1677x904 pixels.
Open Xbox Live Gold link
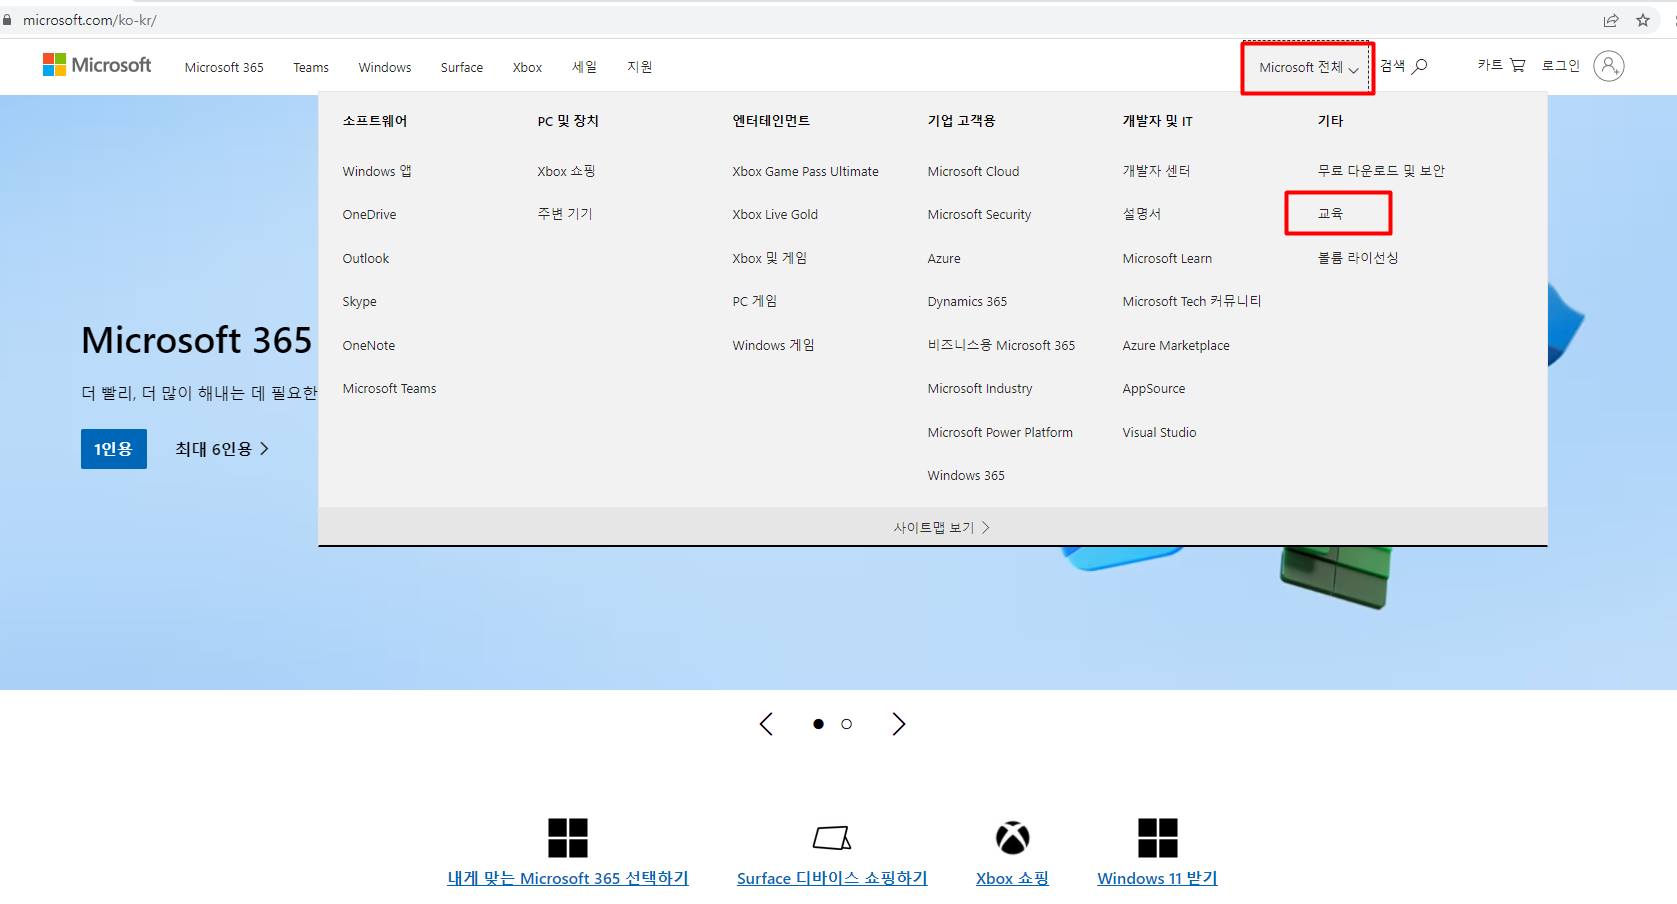(775, 214)
